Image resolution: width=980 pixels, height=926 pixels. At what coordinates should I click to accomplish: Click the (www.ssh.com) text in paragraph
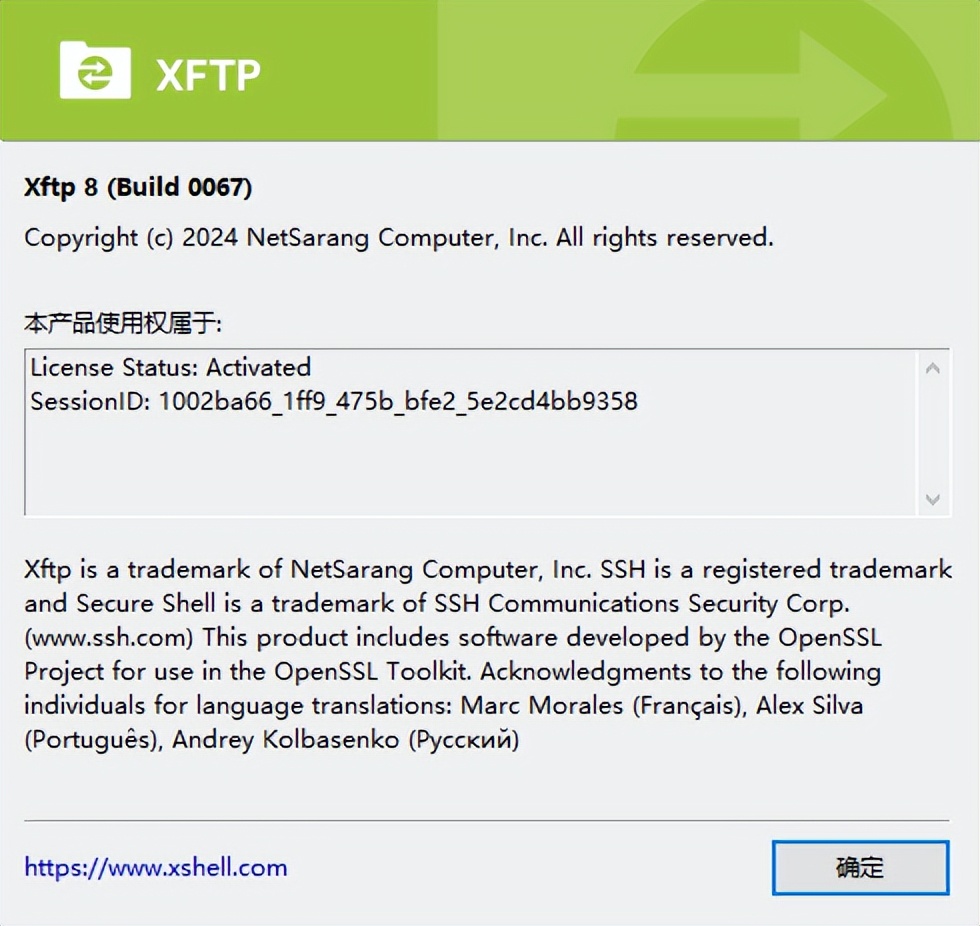click(x=109, y=637)
